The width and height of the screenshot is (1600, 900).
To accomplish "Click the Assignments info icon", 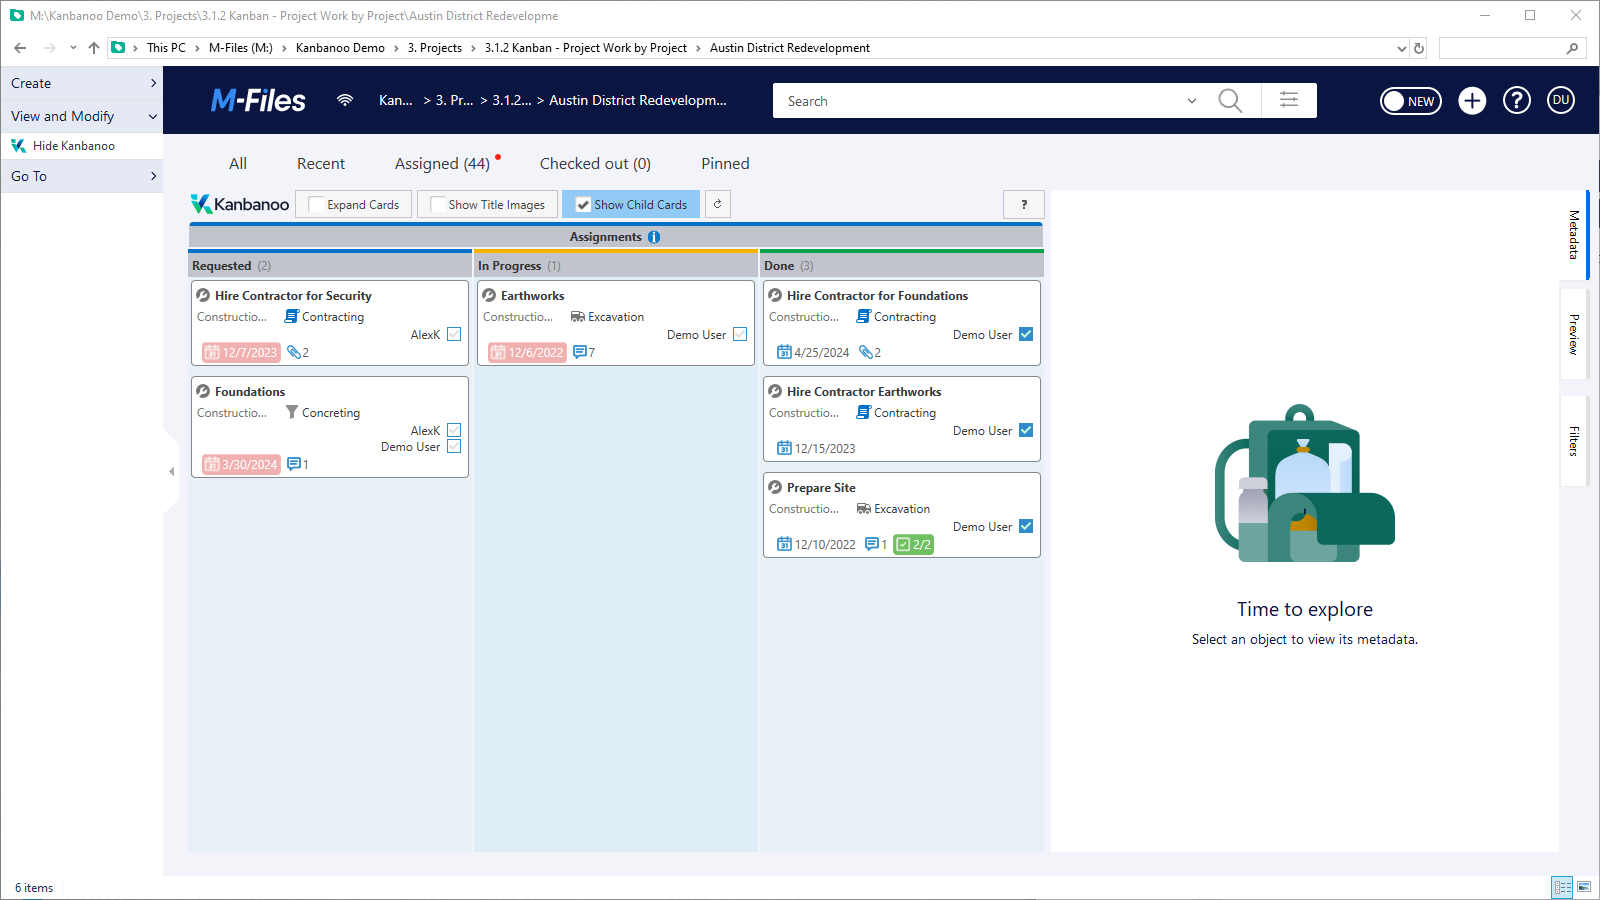I will (654, 237).
